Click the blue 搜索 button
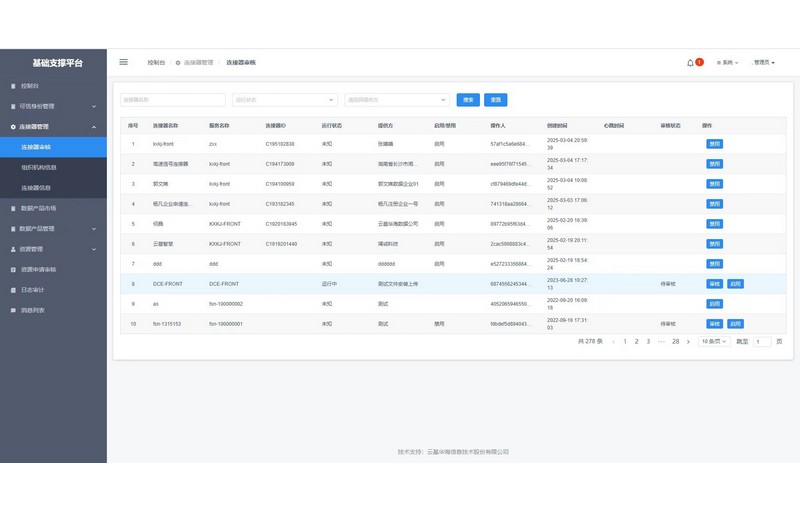 [x=468, y=100]
